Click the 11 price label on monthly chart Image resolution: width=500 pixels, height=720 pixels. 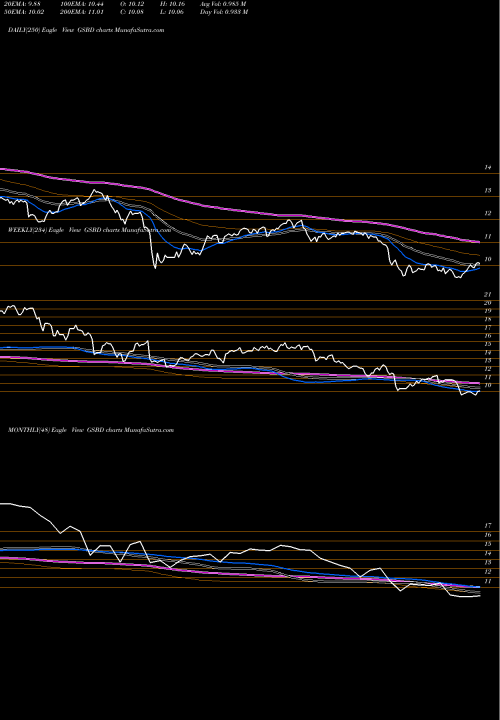(x=488, y=581)
